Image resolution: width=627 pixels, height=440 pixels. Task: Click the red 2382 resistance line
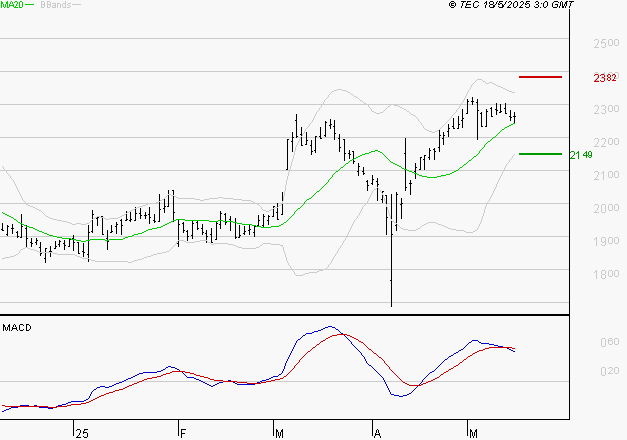point(540,77)
